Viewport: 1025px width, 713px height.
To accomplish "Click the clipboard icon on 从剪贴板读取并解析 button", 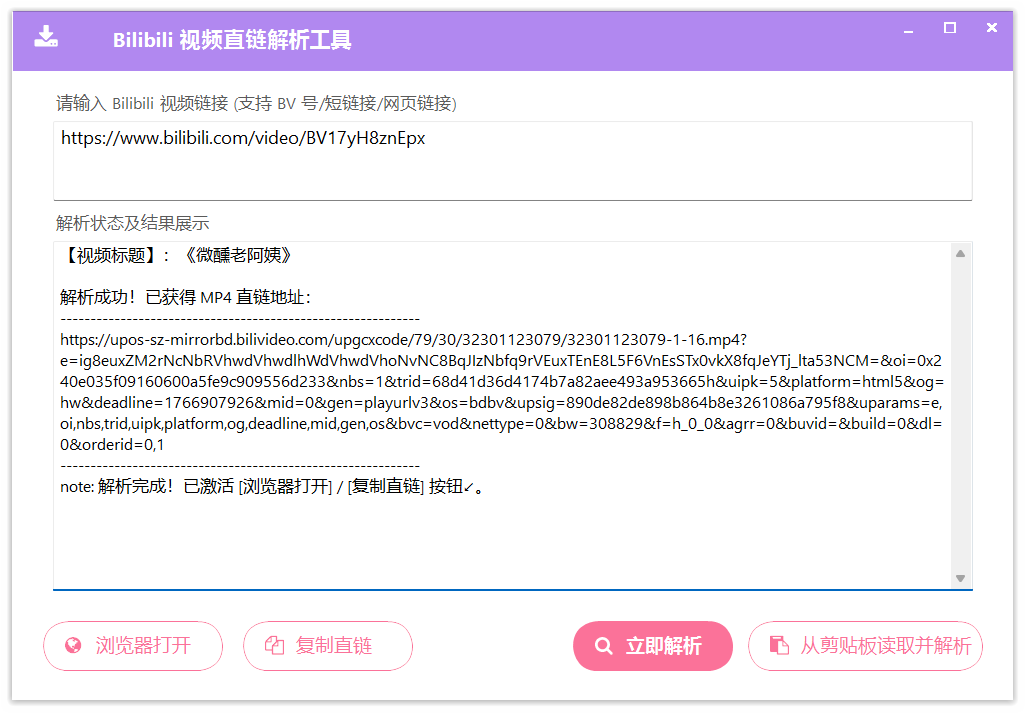I will pos(778,646).
